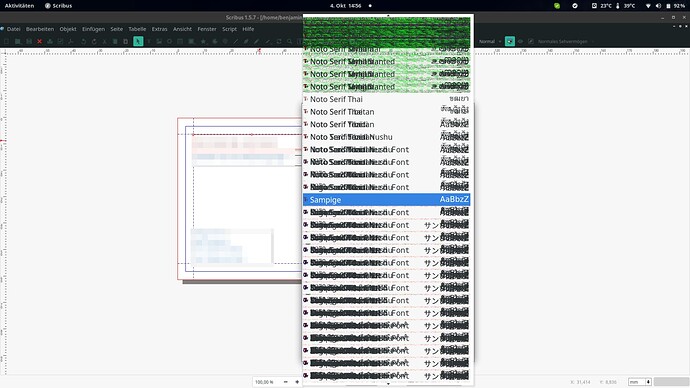Open the mm unit dropdown
Viewport: 690px width, 388px height.
[640, 382]
